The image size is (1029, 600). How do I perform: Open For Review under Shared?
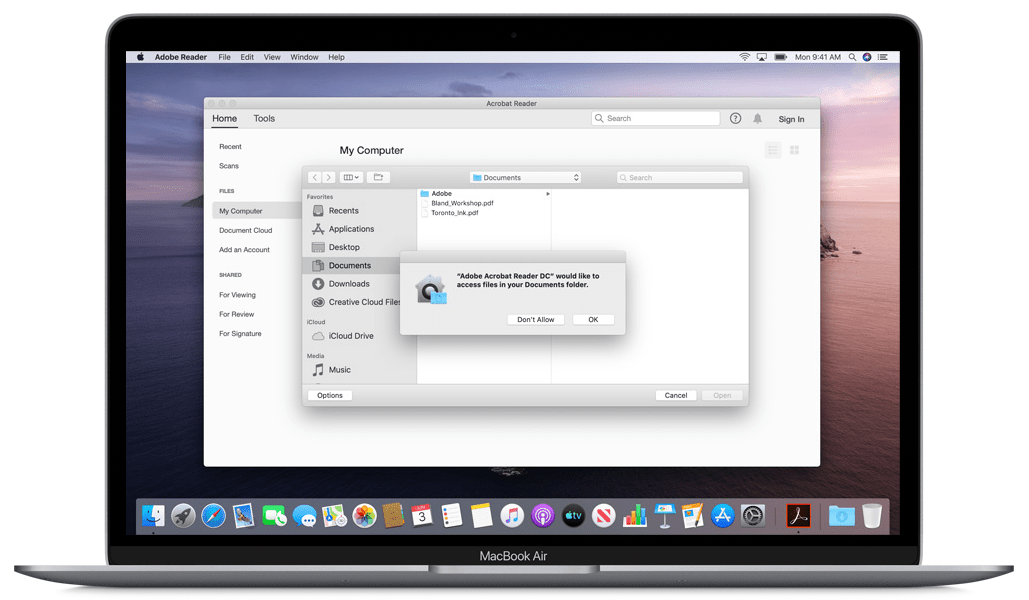point(236,314)
